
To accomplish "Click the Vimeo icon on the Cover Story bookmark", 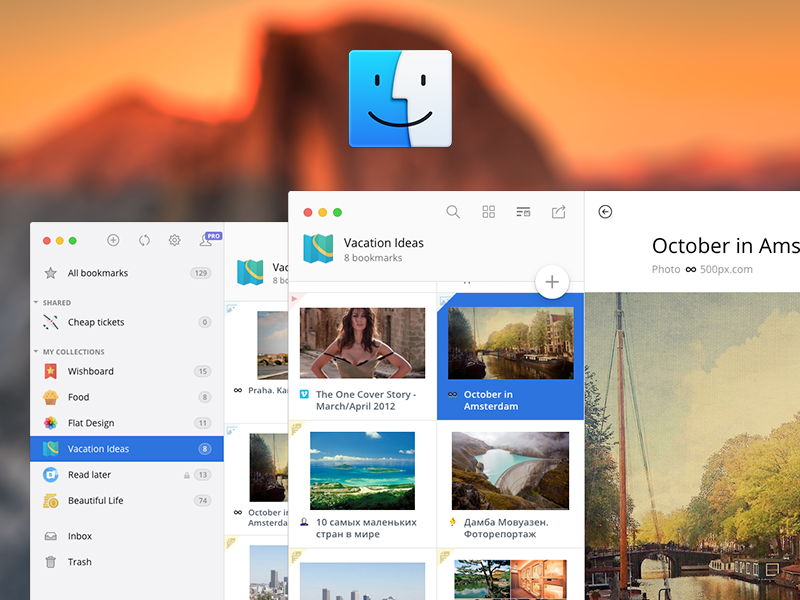I will coord(306,394).
